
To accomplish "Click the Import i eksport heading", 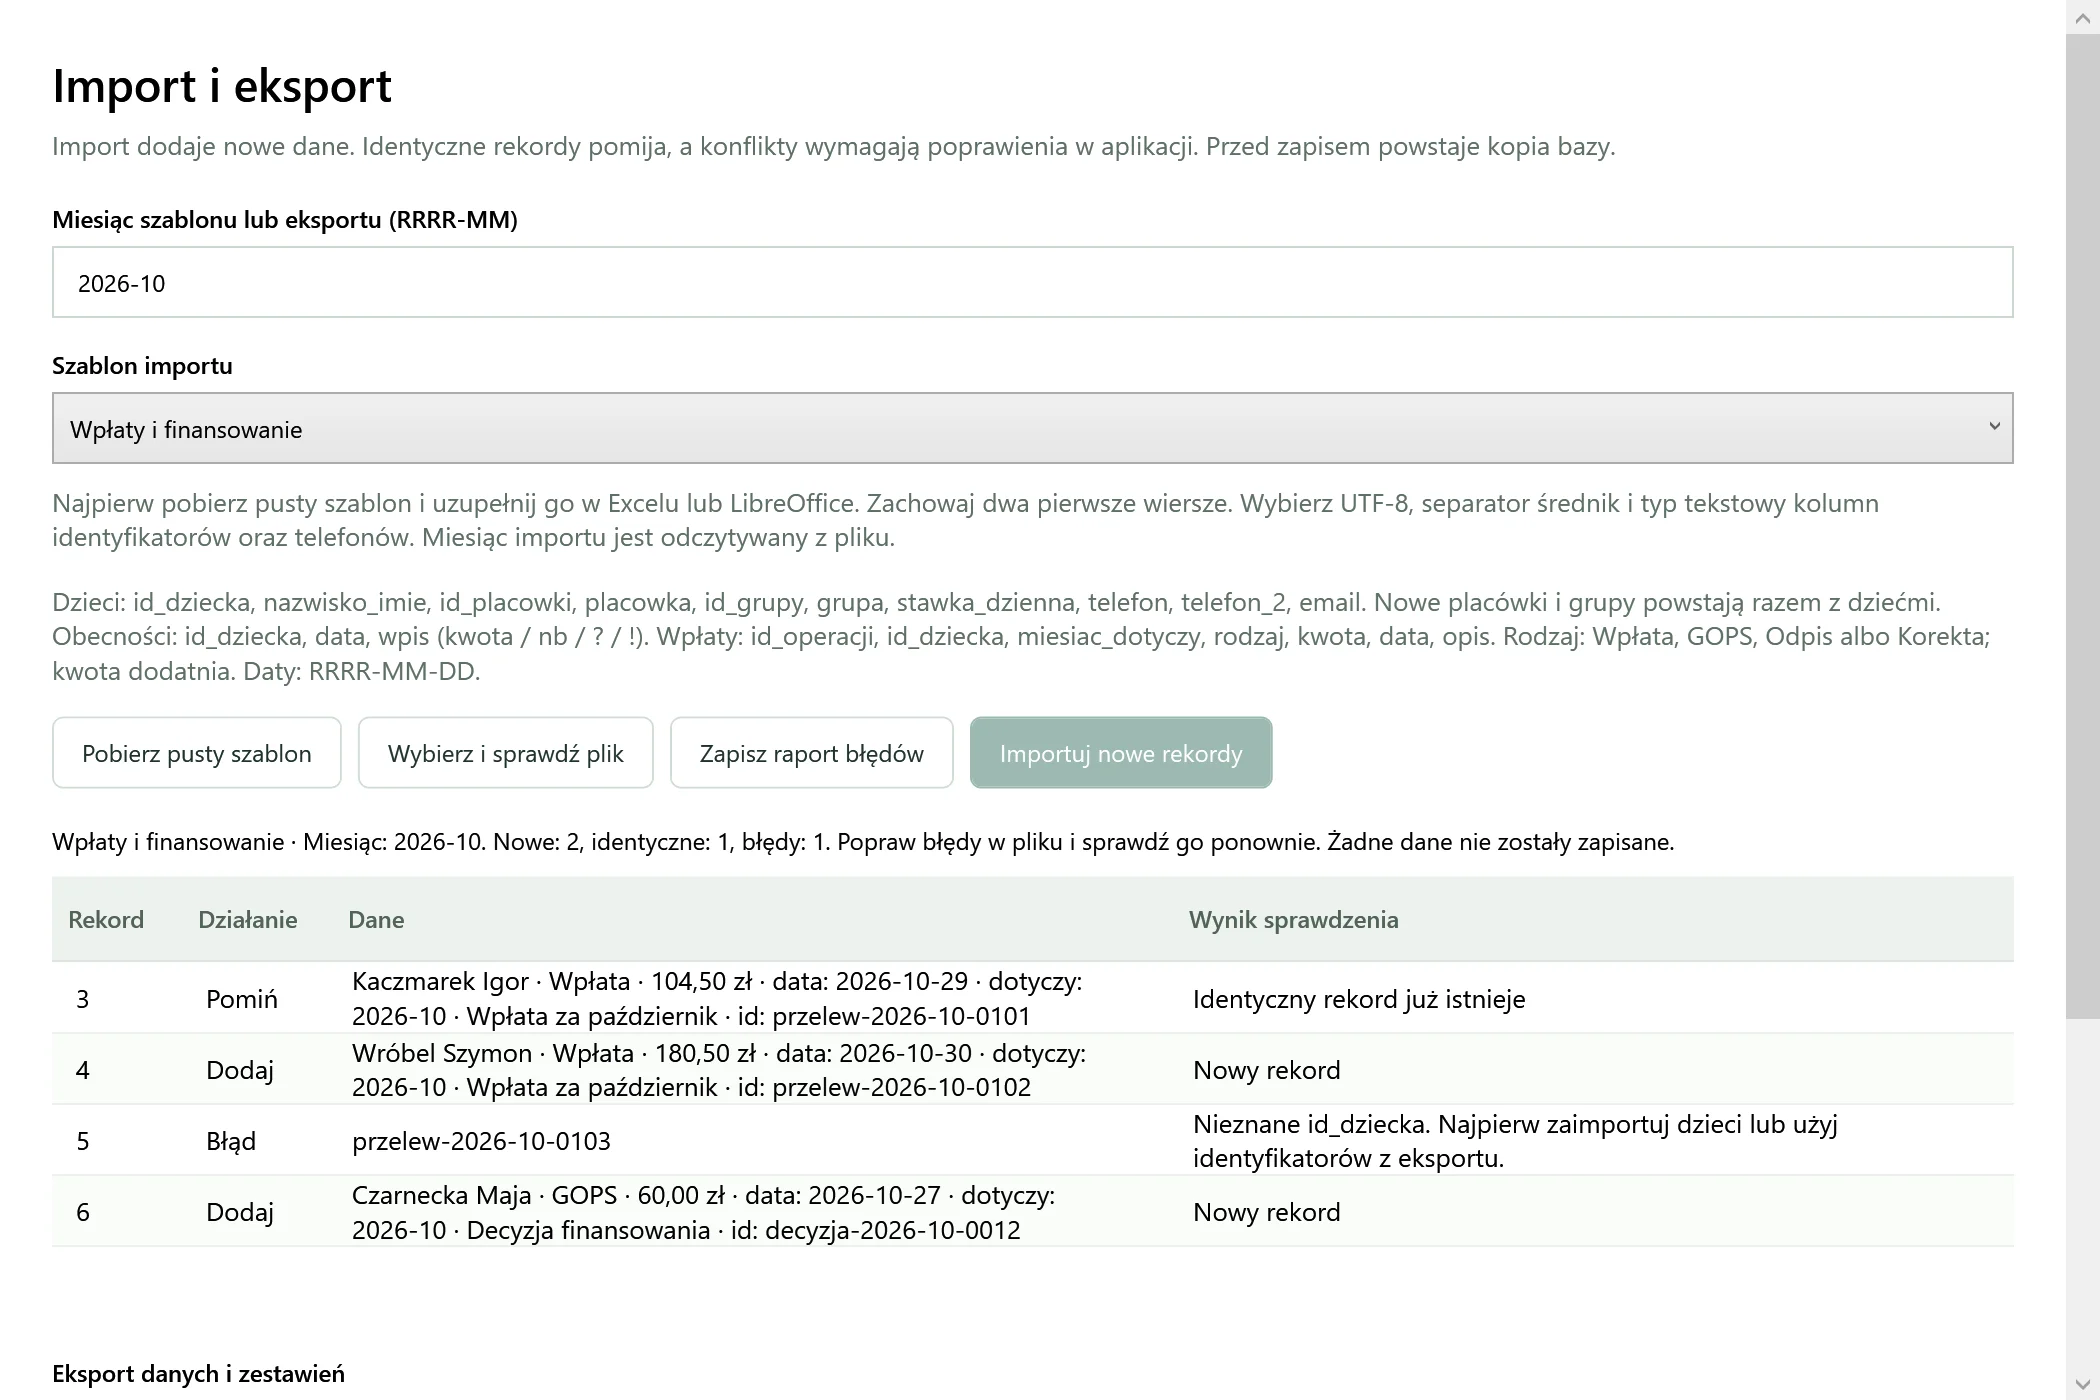I will click(222, 86).
